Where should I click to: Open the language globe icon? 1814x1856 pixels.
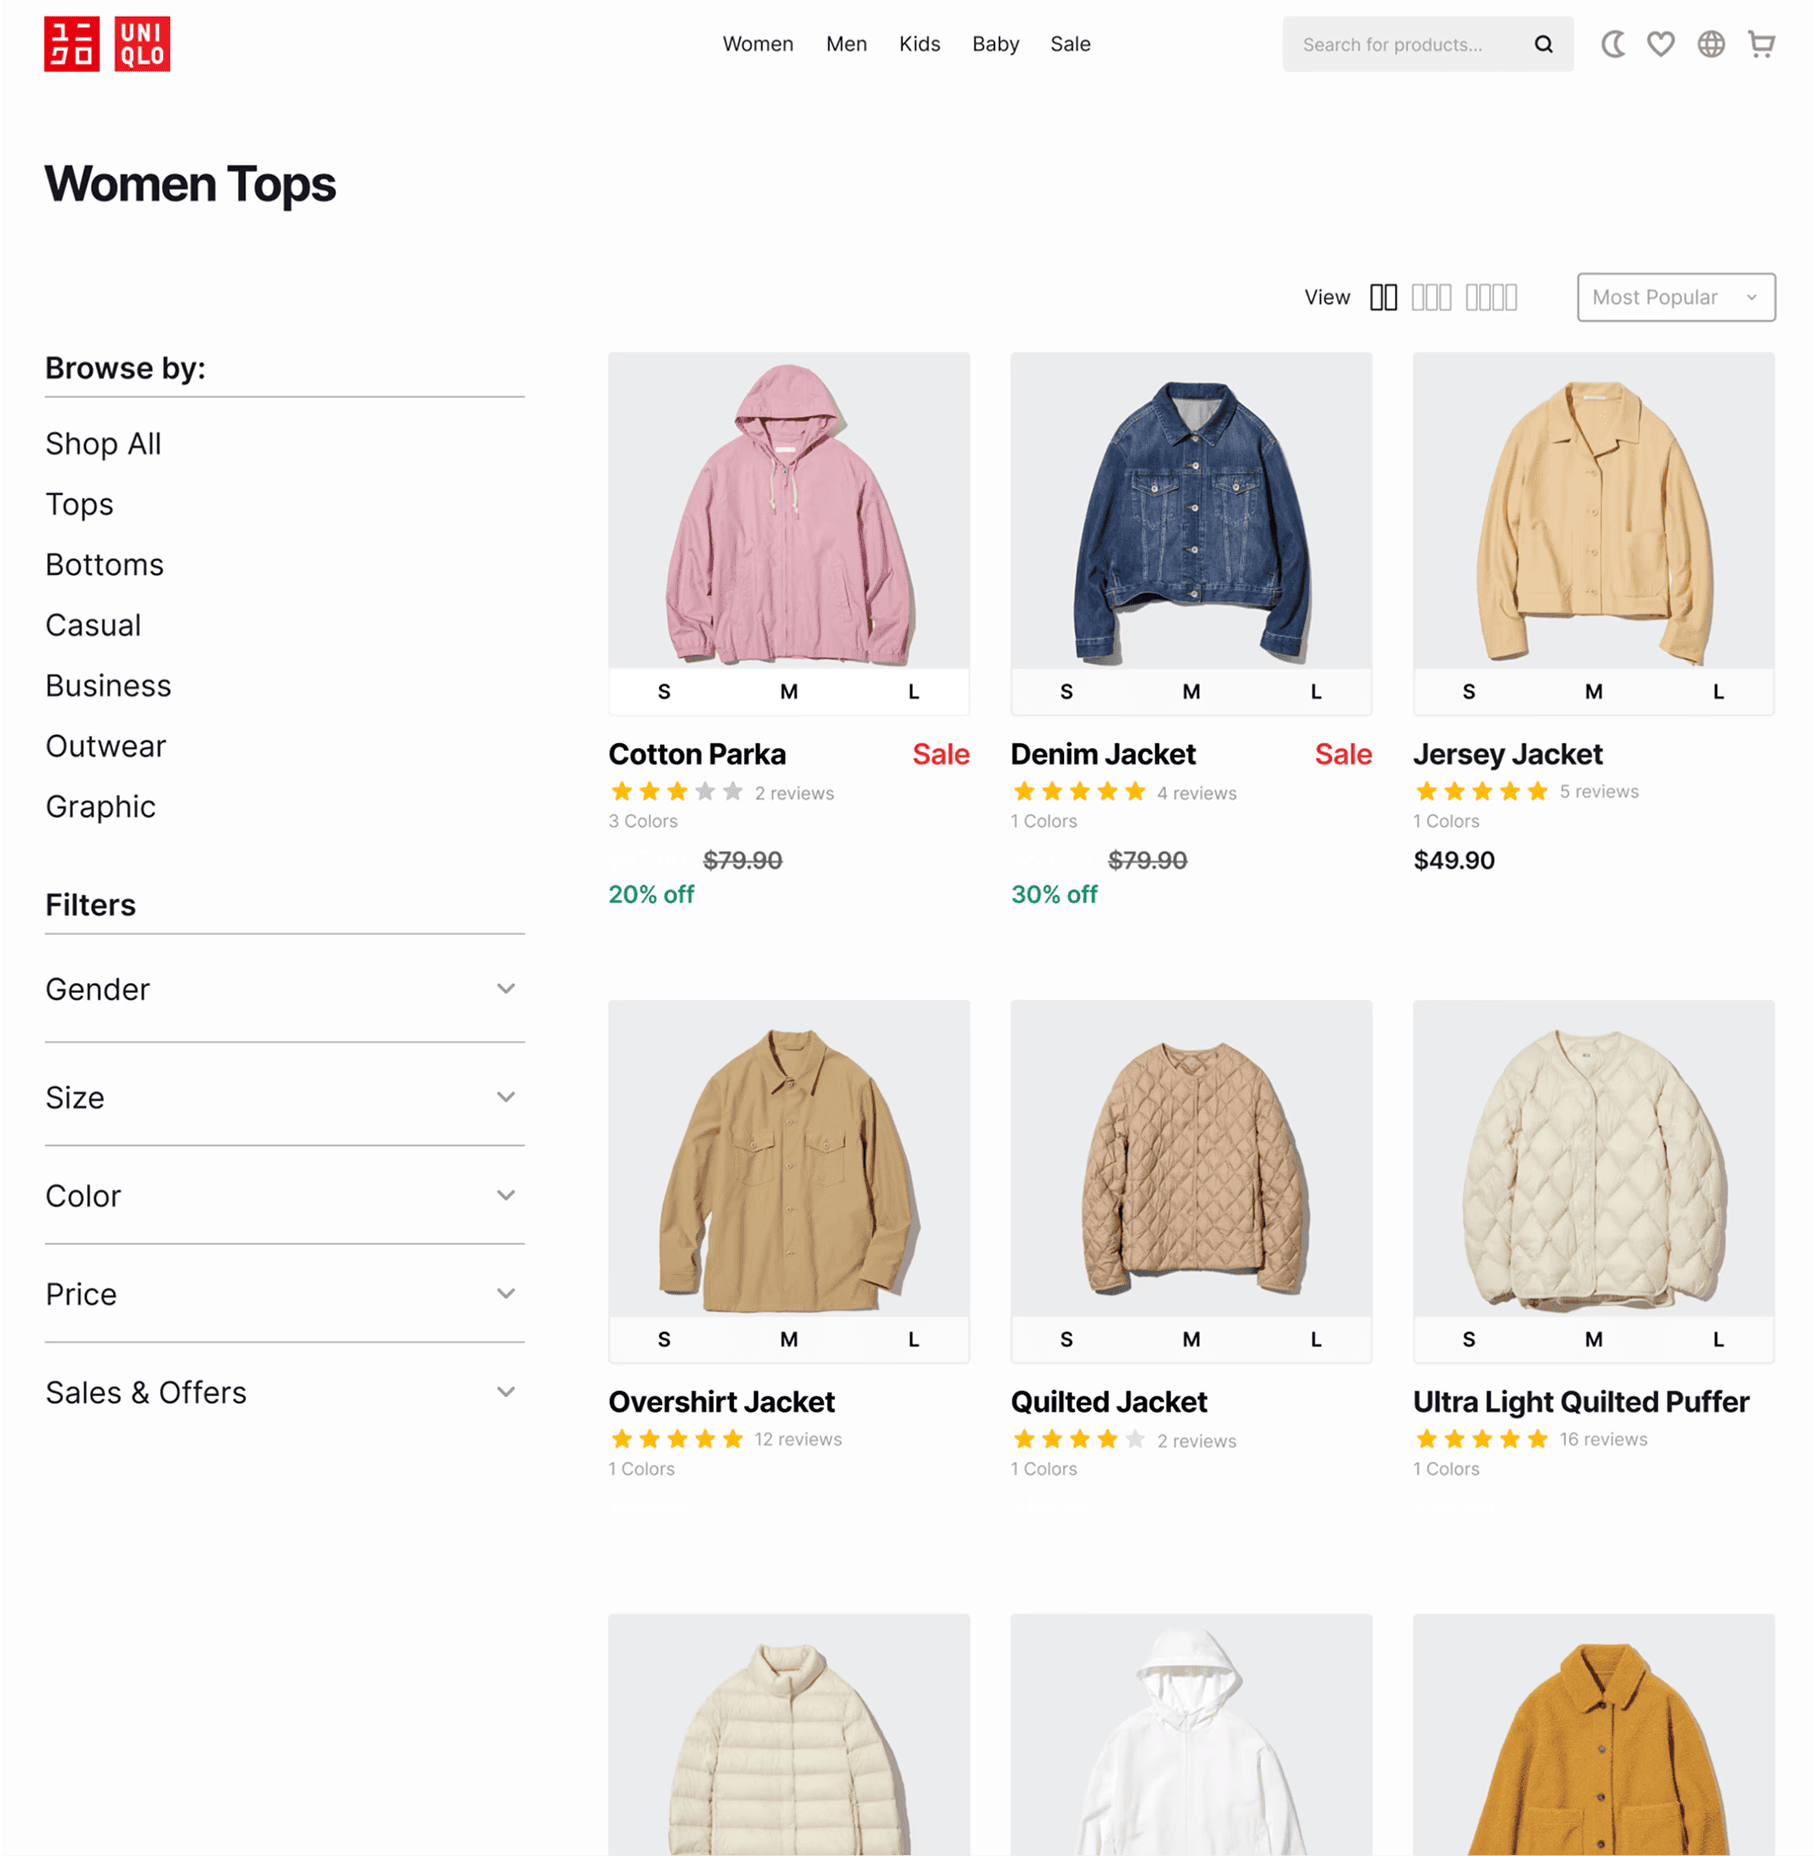click(x=1711, y=44)
